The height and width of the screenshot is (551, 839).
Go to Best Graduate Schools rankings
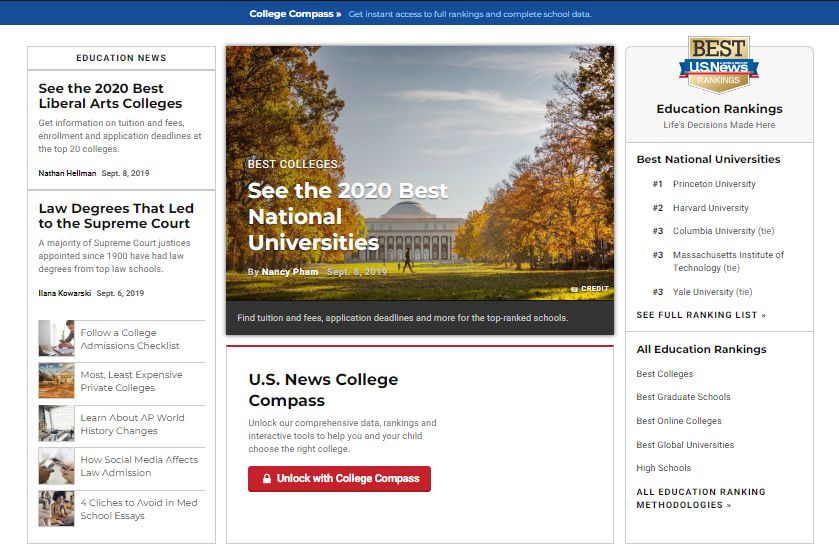pos(683,397)
